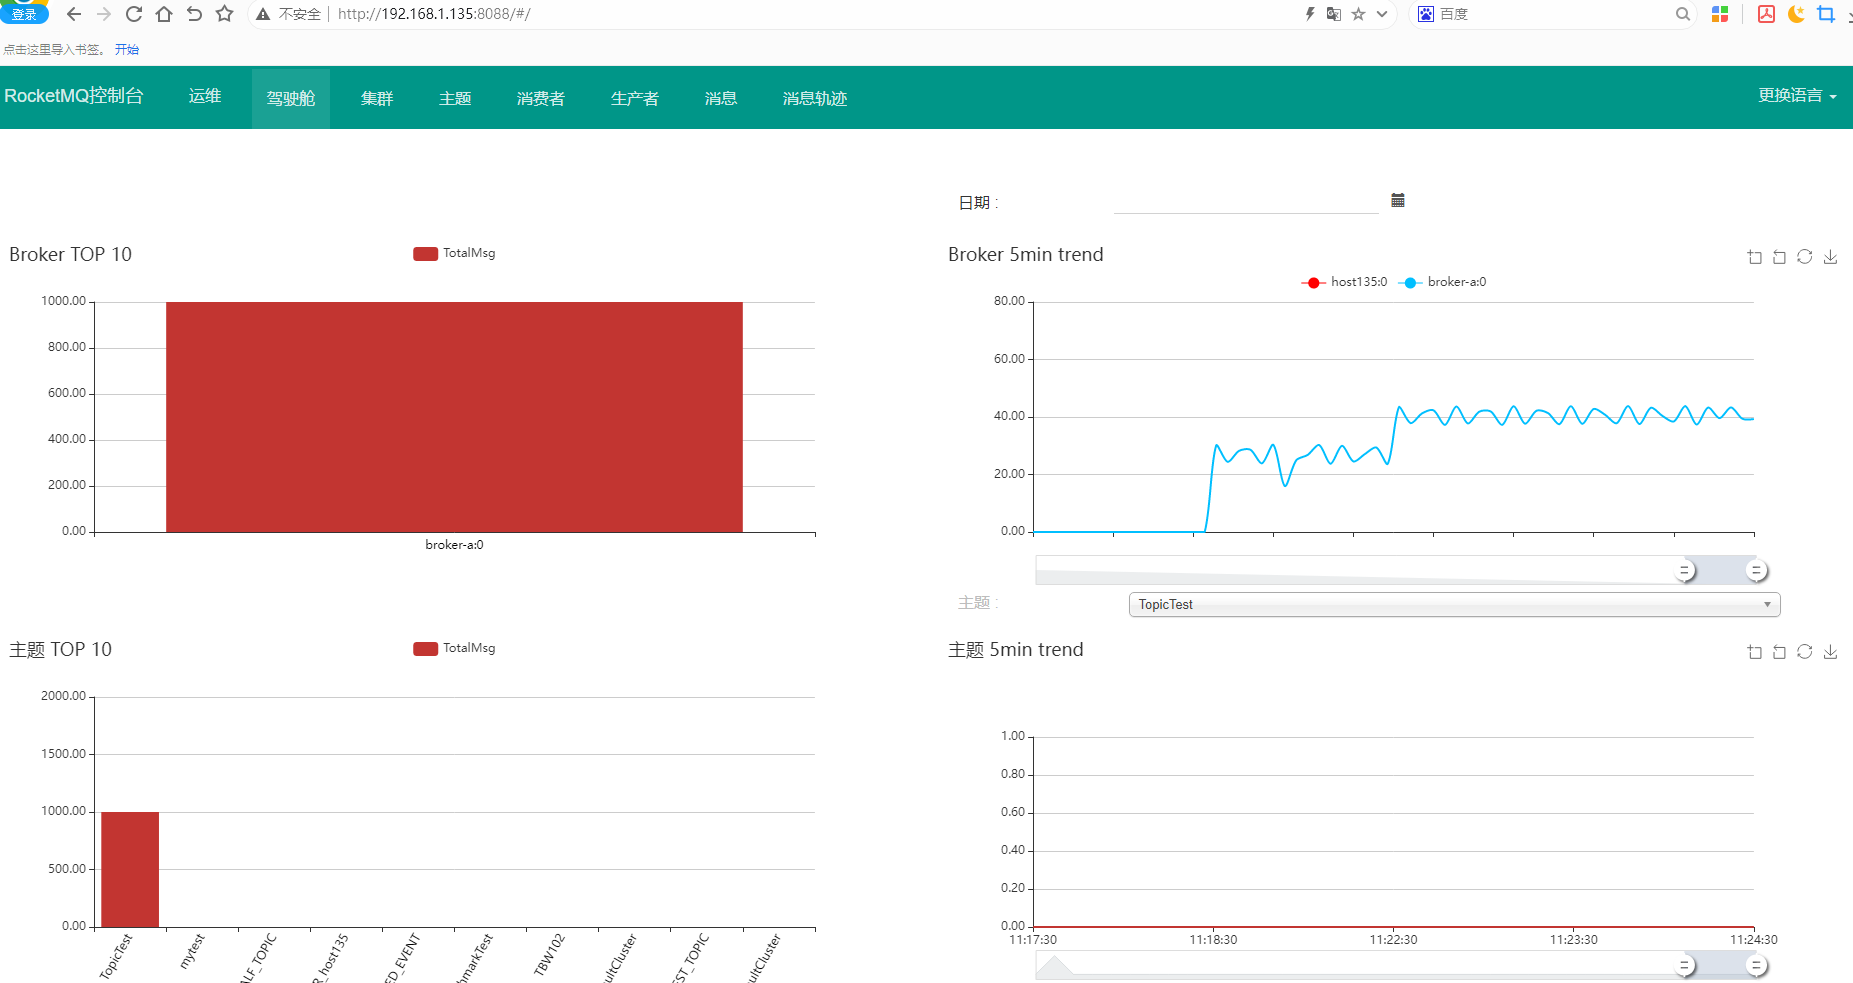The width and height of the screenshot is (1853, 983).
Task: Save the 主题 5min trend chart image
Action: (1830, 652)
